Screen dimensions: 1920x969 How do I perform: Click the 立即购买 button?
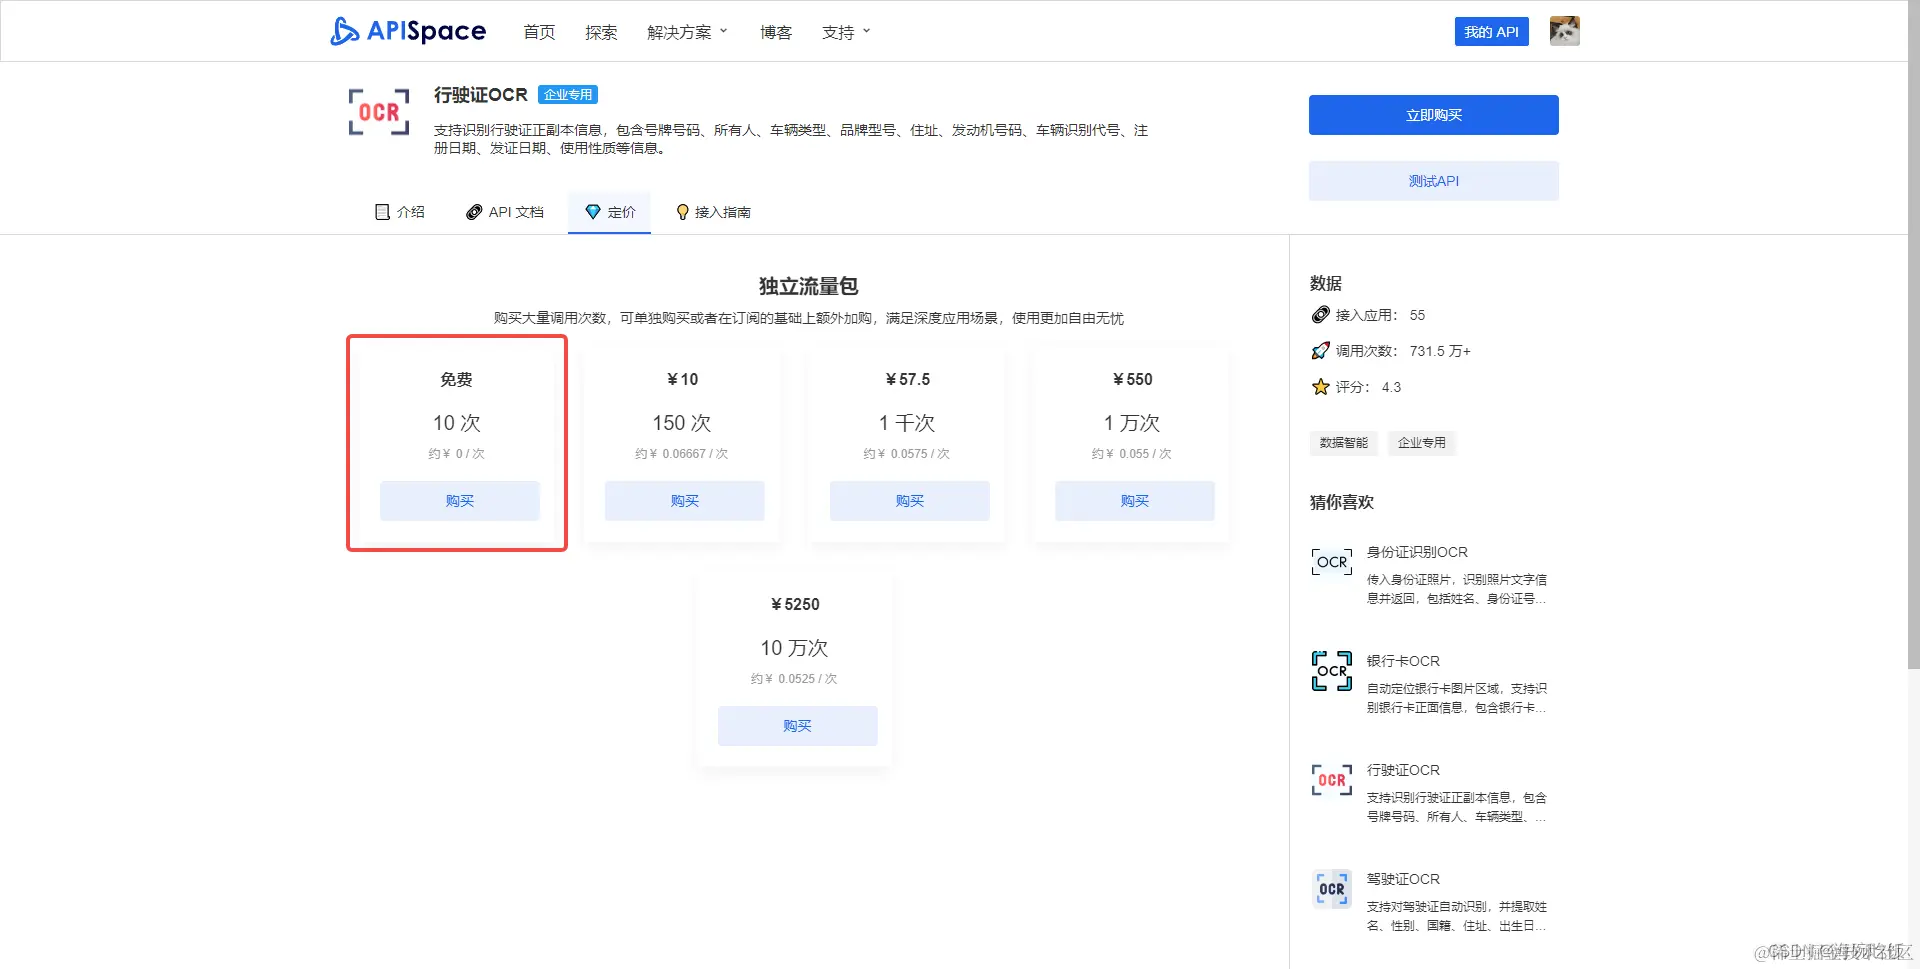[x=1433, y=114]
